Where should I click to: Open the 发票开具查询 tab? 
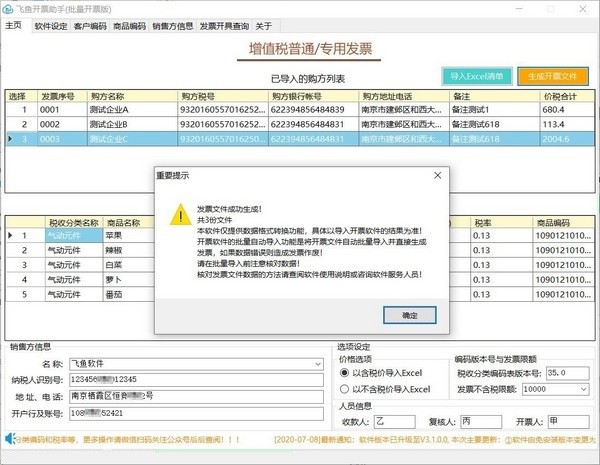pyautogui.click(x=224, y=26)
